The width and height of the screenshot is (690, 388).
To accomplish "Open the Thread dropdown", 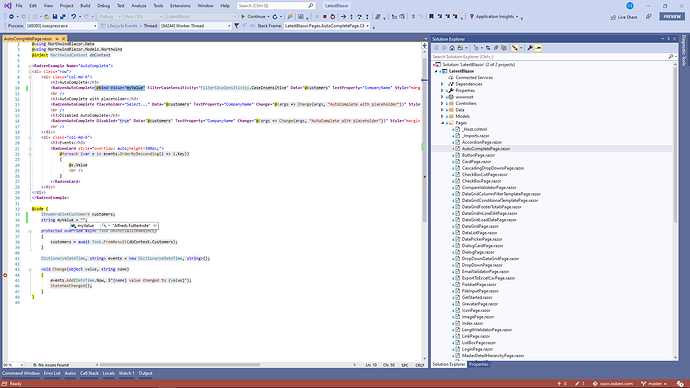I will [x=229, y=26].
